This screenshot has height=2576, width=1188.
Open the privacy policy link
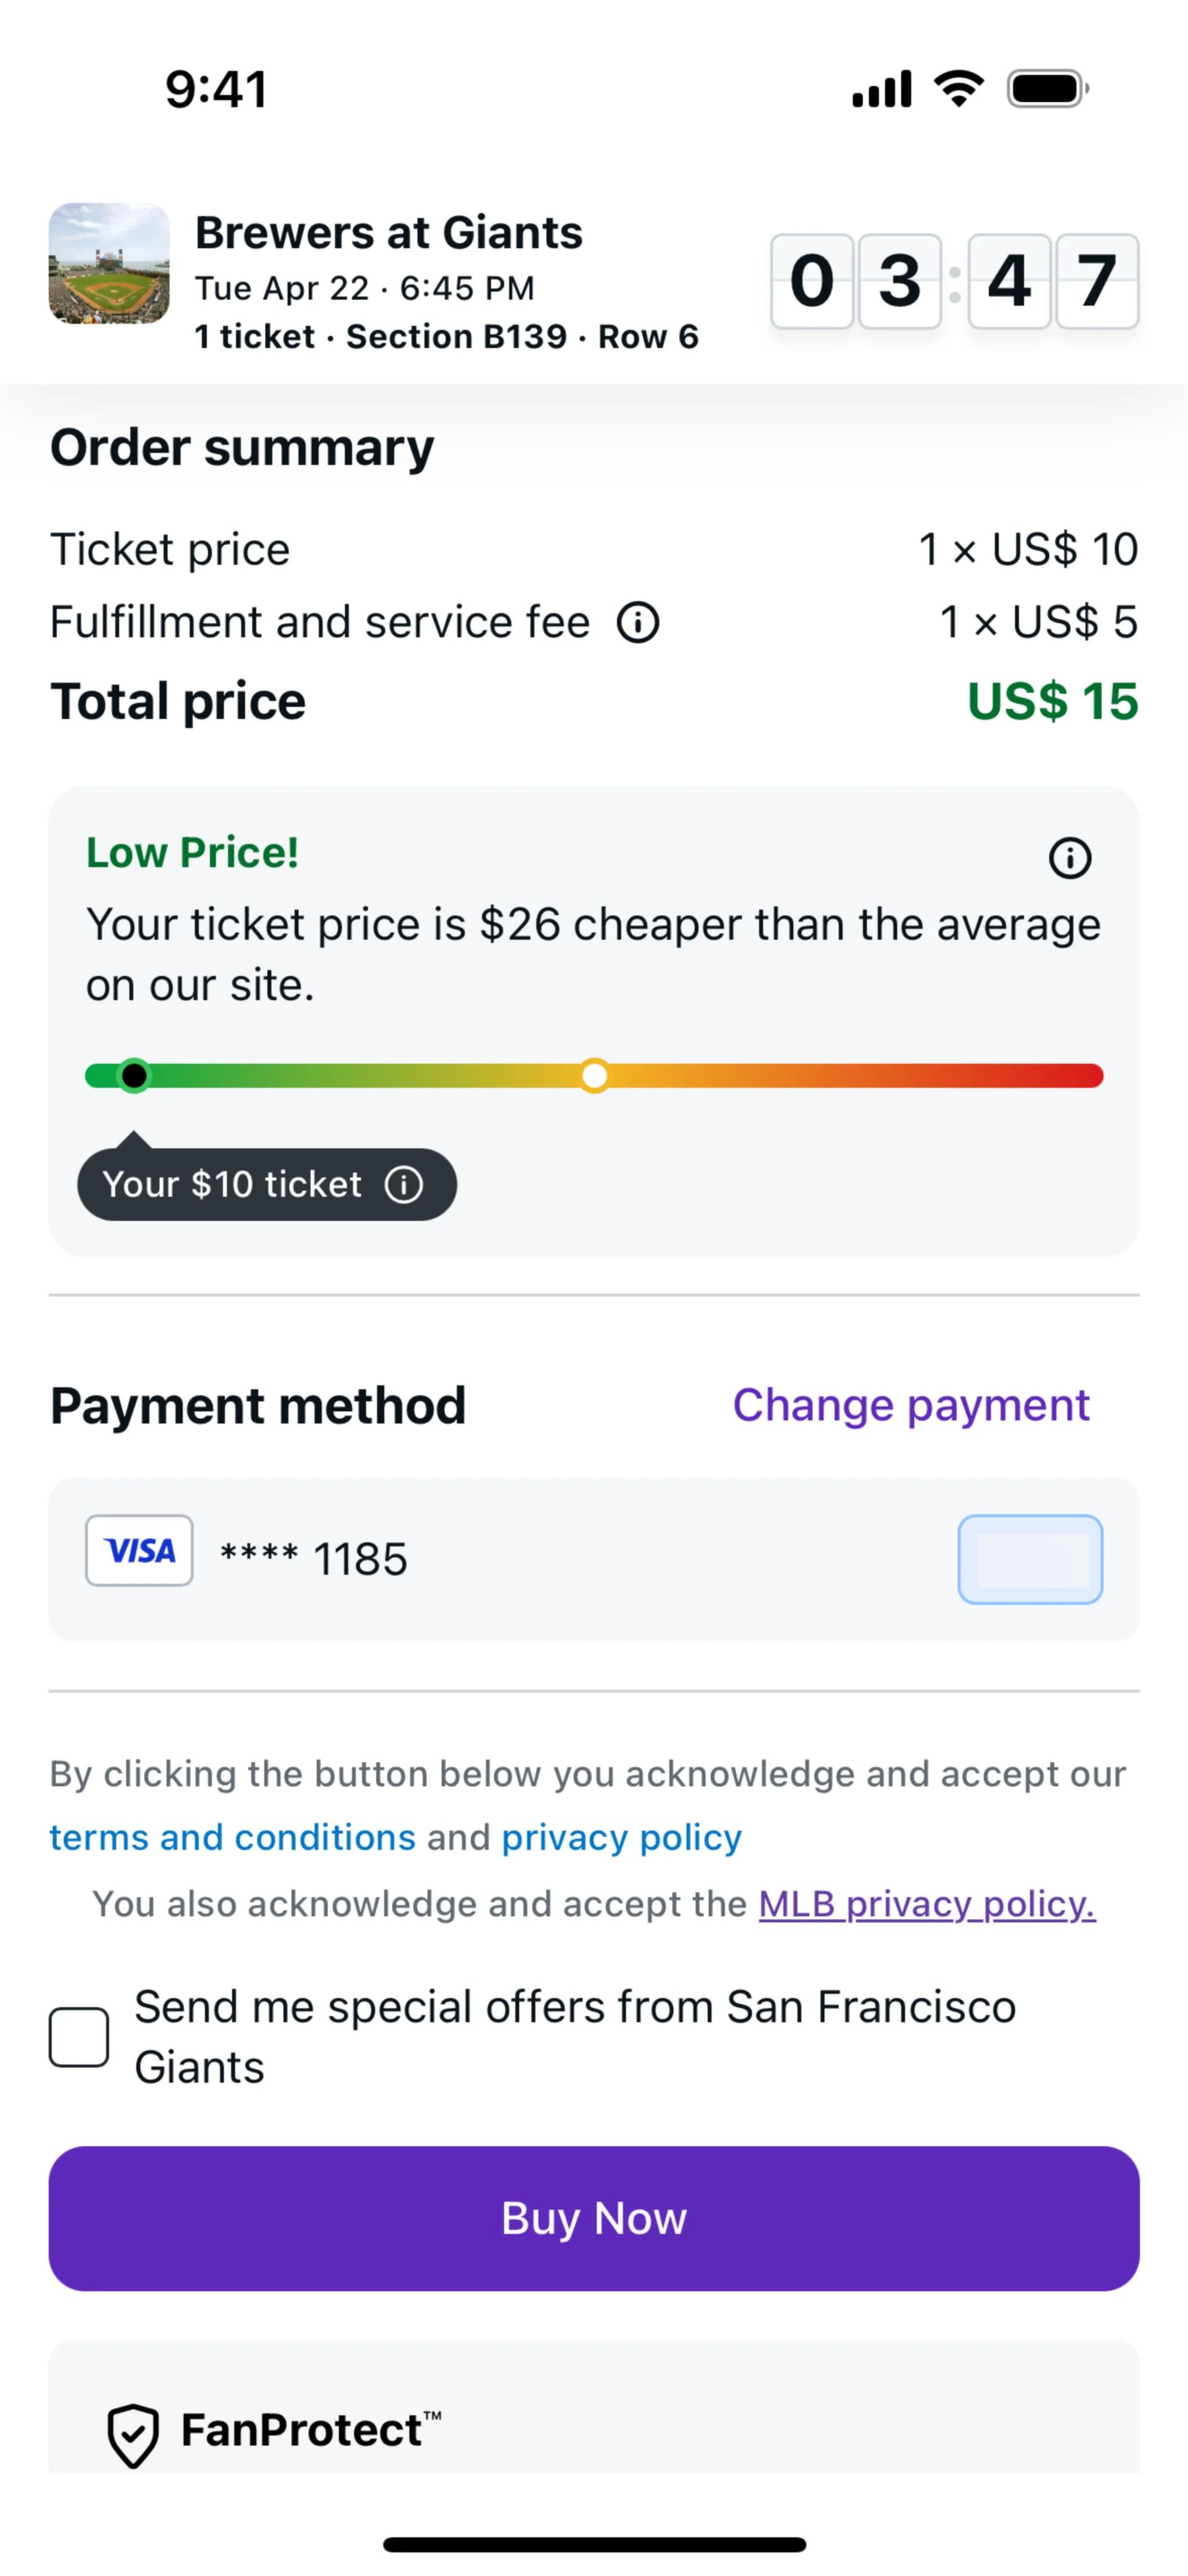621,1837
